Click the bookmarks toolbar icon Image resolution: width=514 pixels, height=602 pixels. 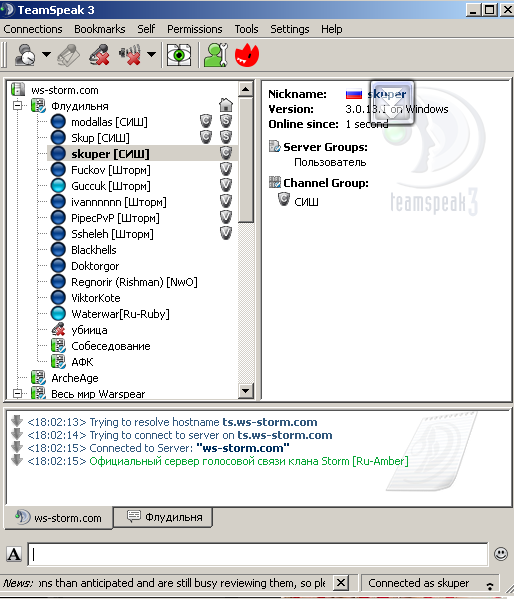coord(69,55)
